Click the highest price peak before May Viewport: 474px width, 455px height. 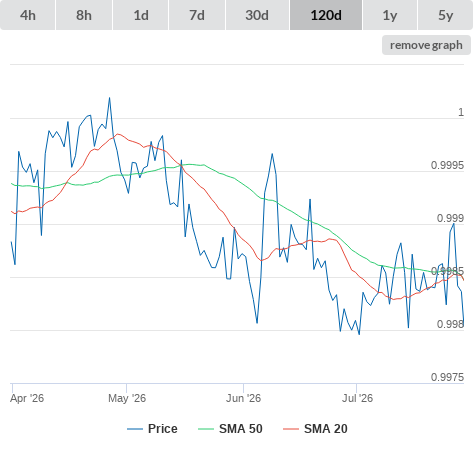click(x=109, y=98)
